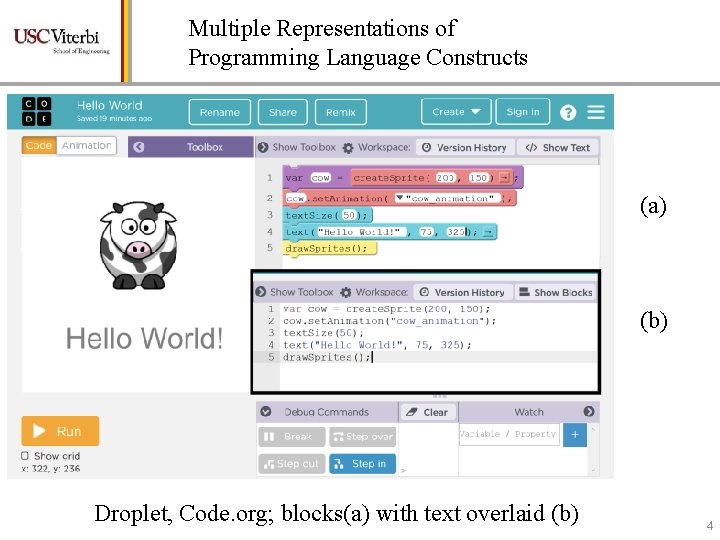Click line 1 var cow in text editor
The image size is (720, 540).
pyautogui.click(x=387, y=309)
